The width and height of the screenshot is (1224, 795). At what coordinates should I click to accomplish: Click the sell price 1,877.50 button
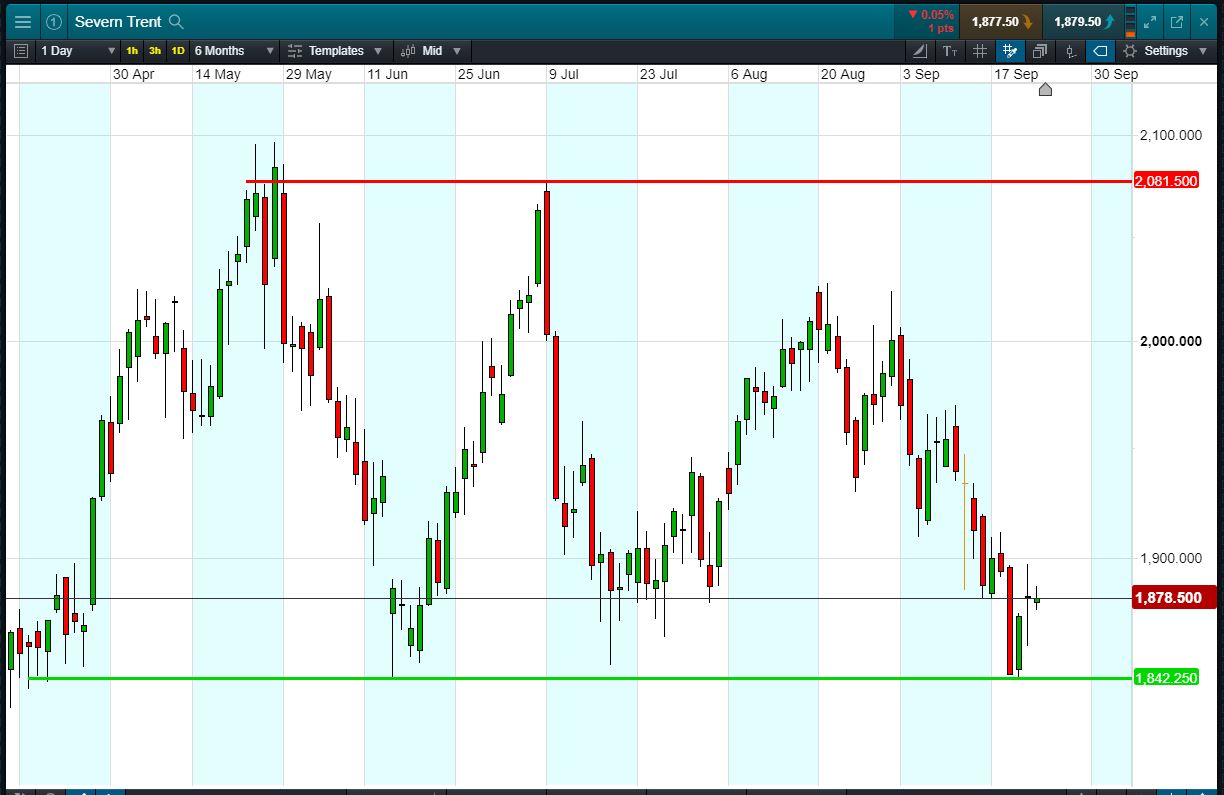[x=1001, y=21]
